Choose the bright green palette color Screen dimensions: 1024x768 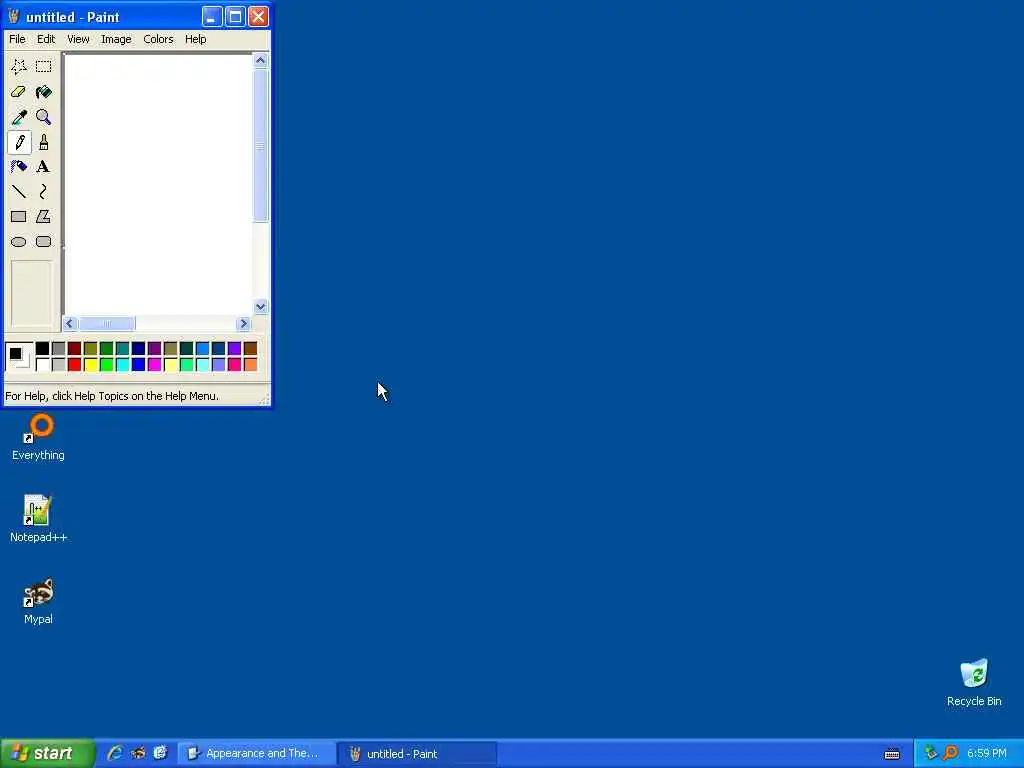pyautogui.click(x=106, y=364)
